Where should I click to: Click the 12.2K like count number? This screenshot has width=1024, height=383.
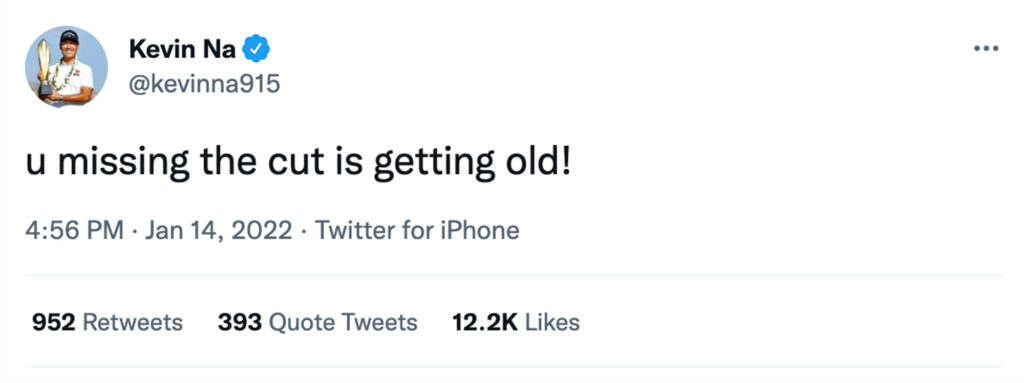(x=485, y=322)
